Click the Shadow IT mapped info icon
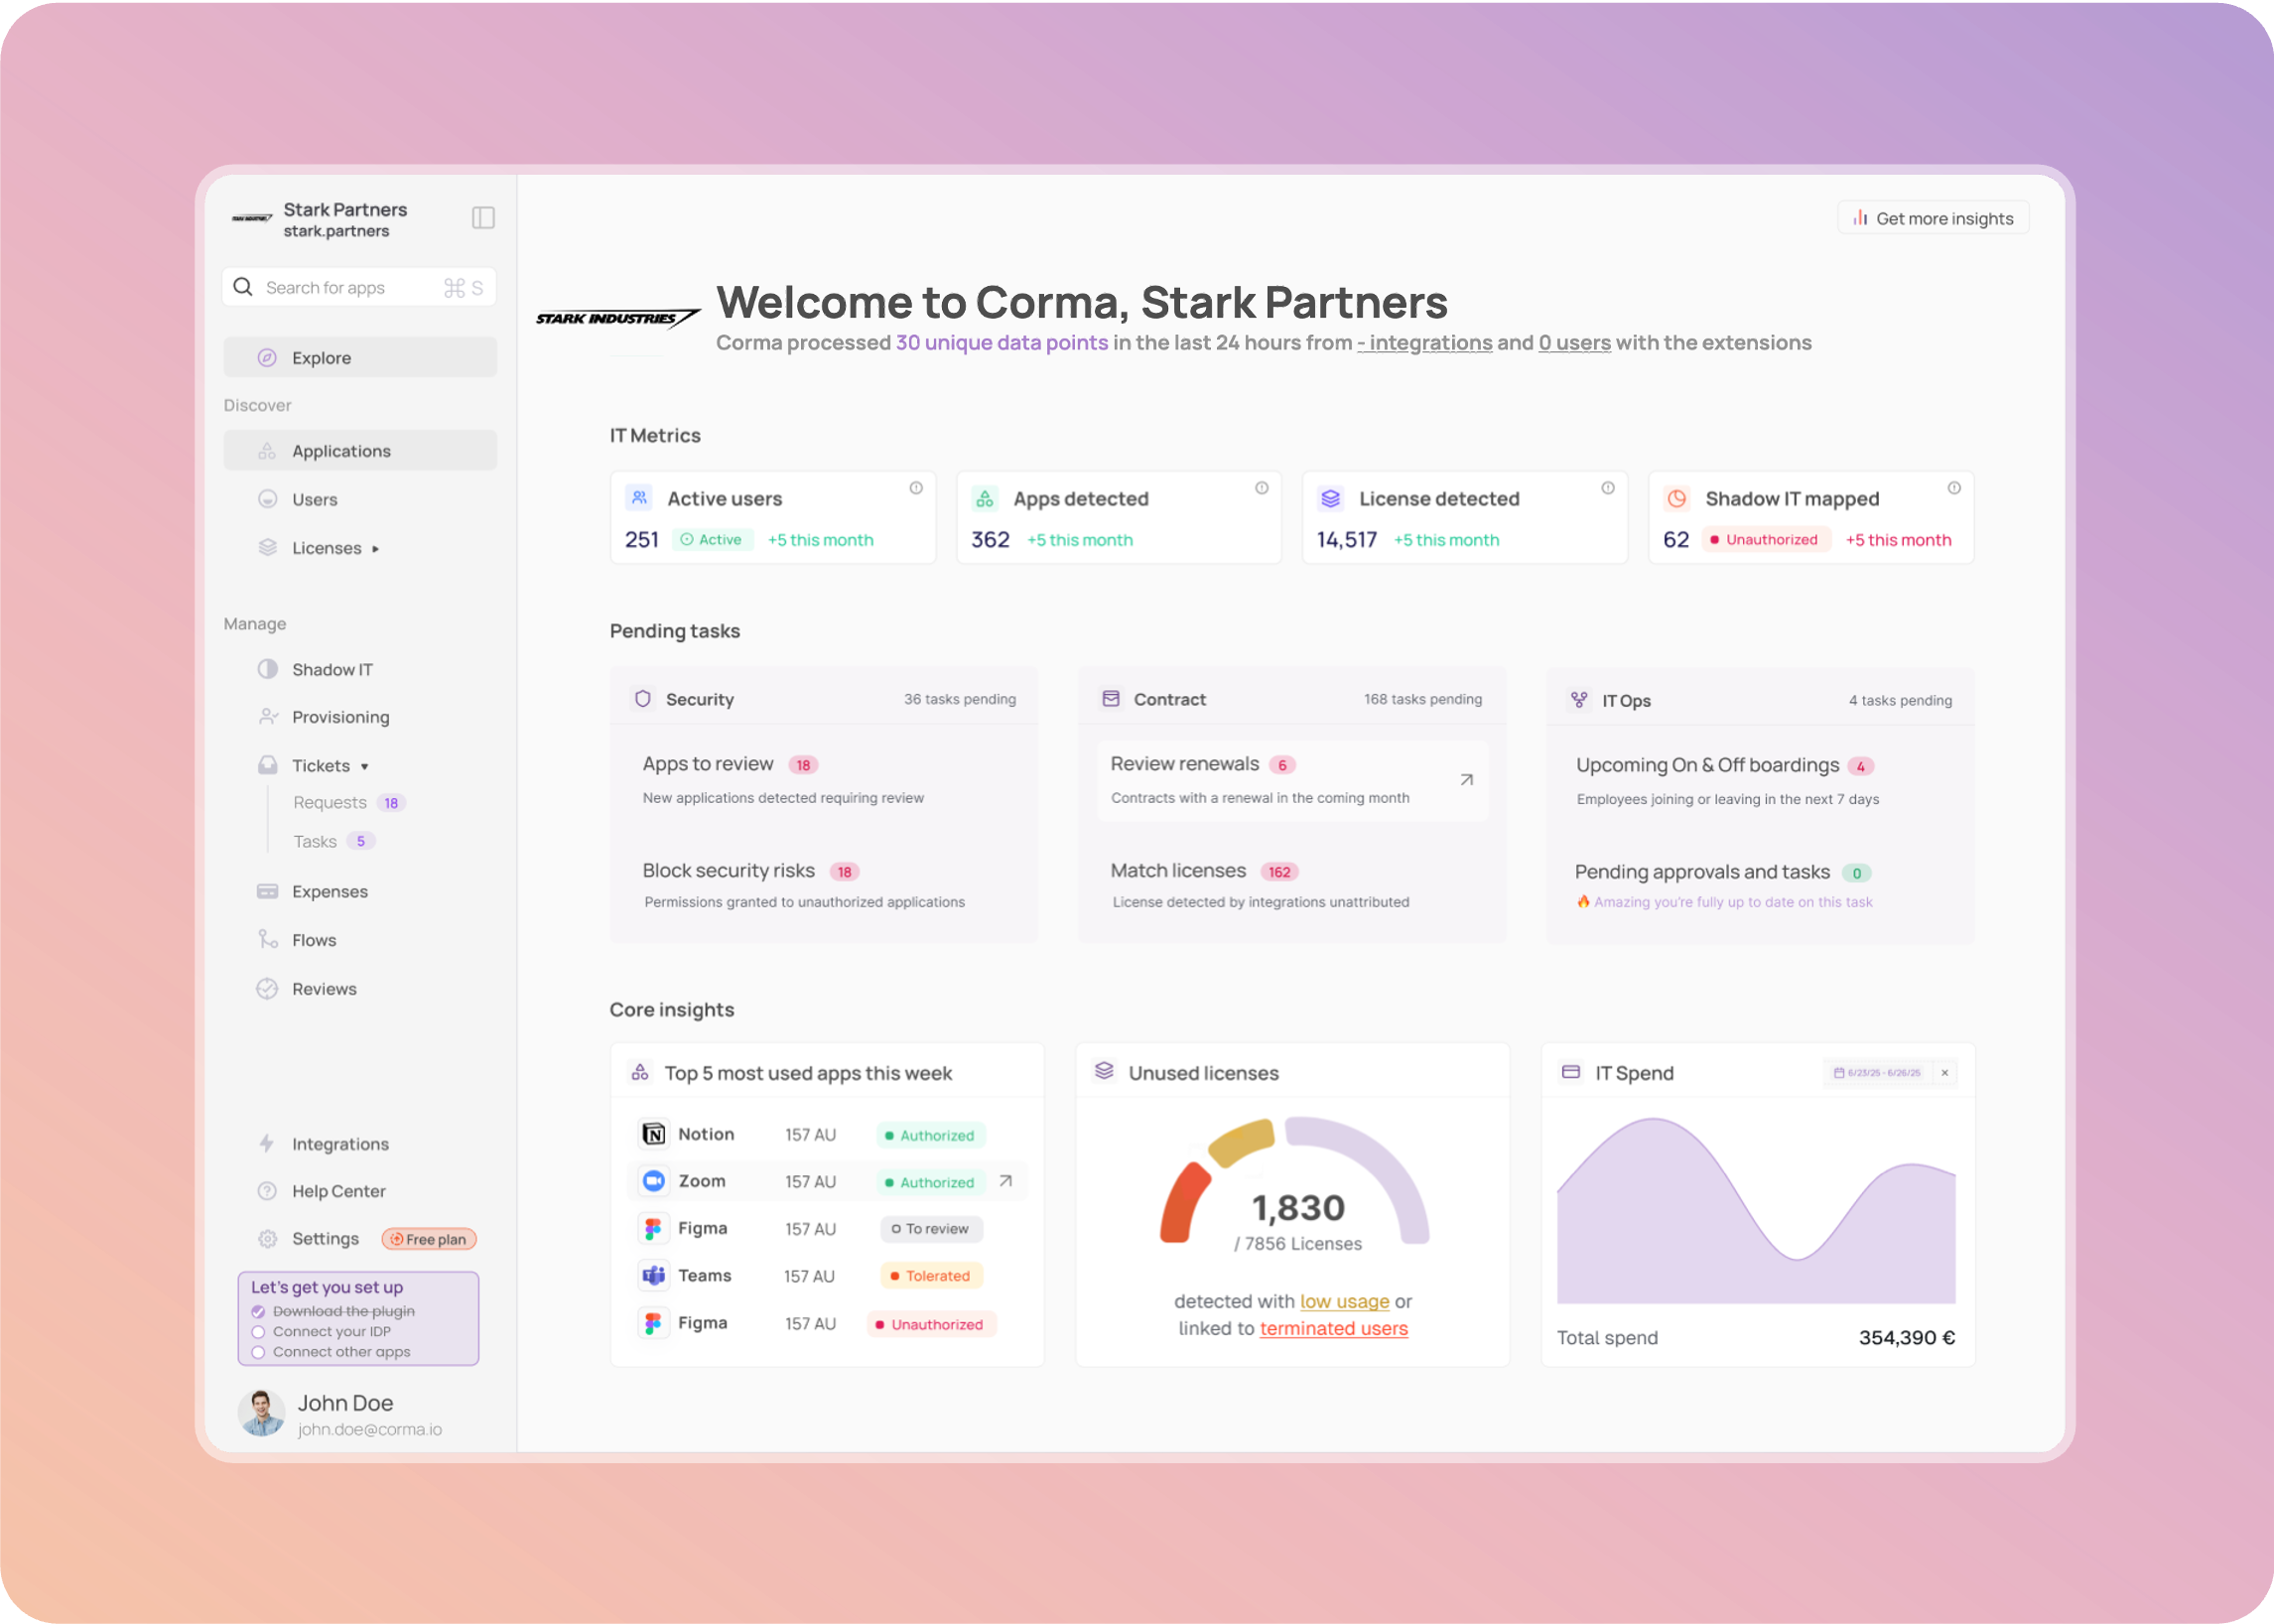Viewport: 2274px width, 1624px height. [x=1954, y=488]
